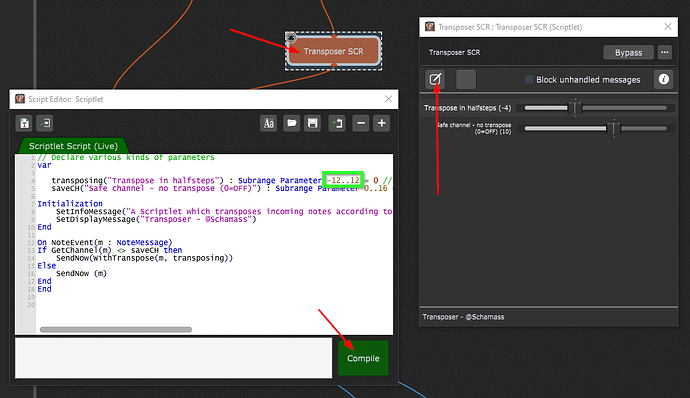Click the new script template icon in Script Editor
Viewport: 690px width, 398px height.
pos(24,123)
